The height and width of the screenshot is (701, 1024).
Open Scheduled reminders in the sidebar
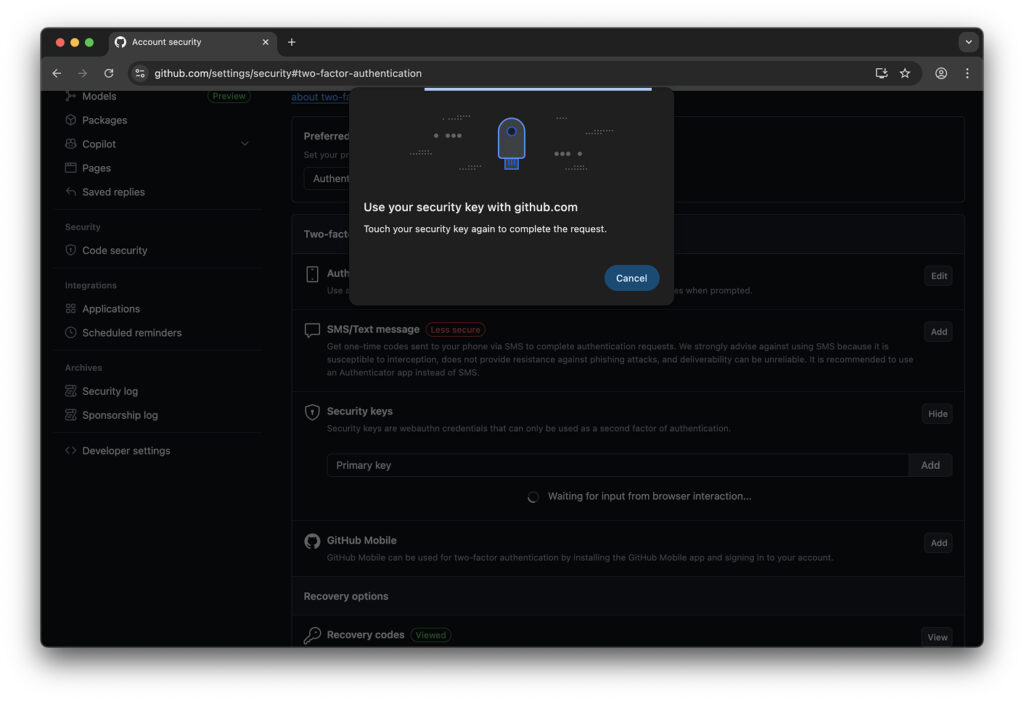coord(132,333)
